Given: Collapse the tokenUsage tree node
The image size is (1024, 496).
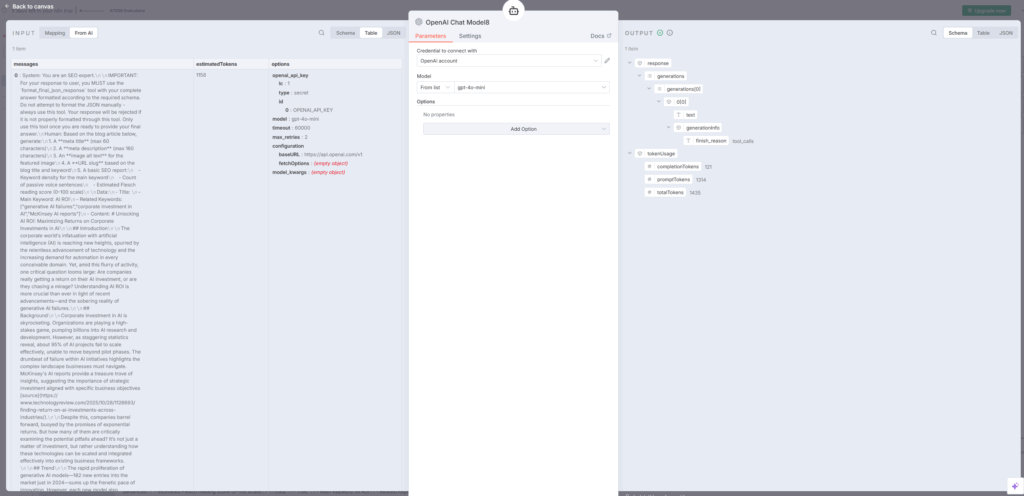Looking at the screenshot, I should (x=629, y=153).
